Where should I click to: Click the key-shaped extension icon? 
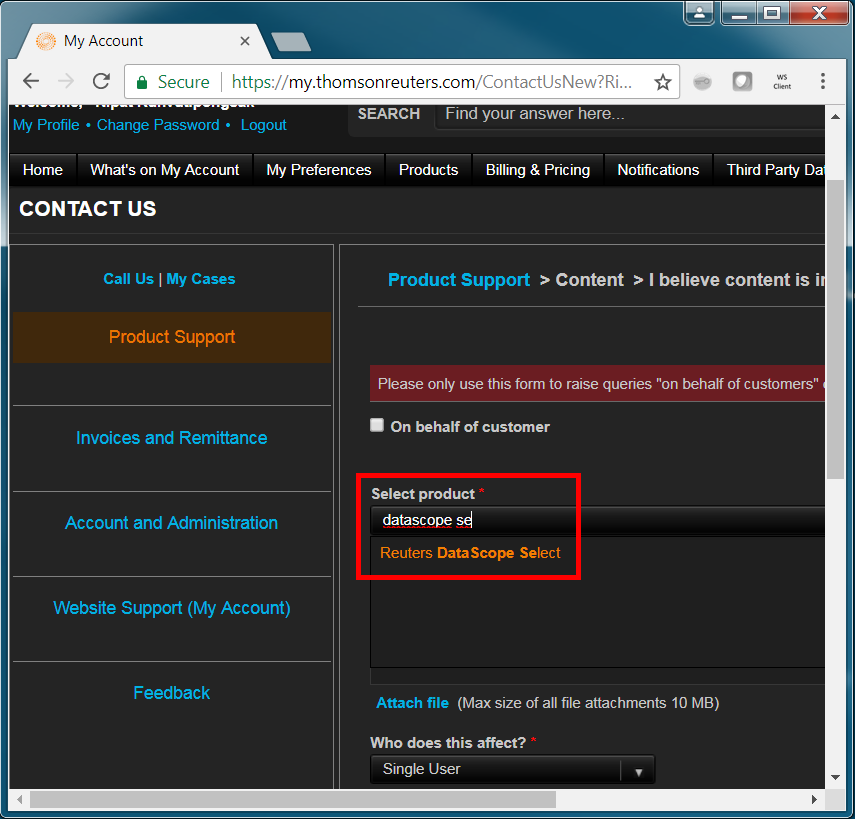(702, 82)
